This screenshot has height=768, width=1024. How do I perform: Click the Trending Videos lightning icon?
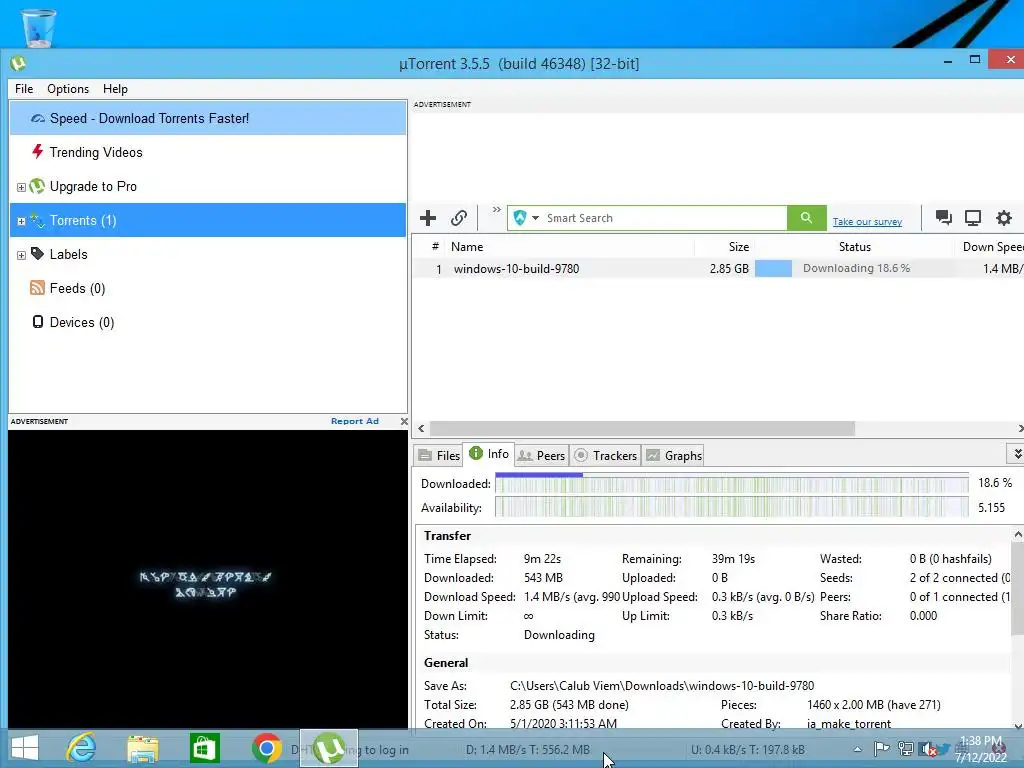point(37,152)
